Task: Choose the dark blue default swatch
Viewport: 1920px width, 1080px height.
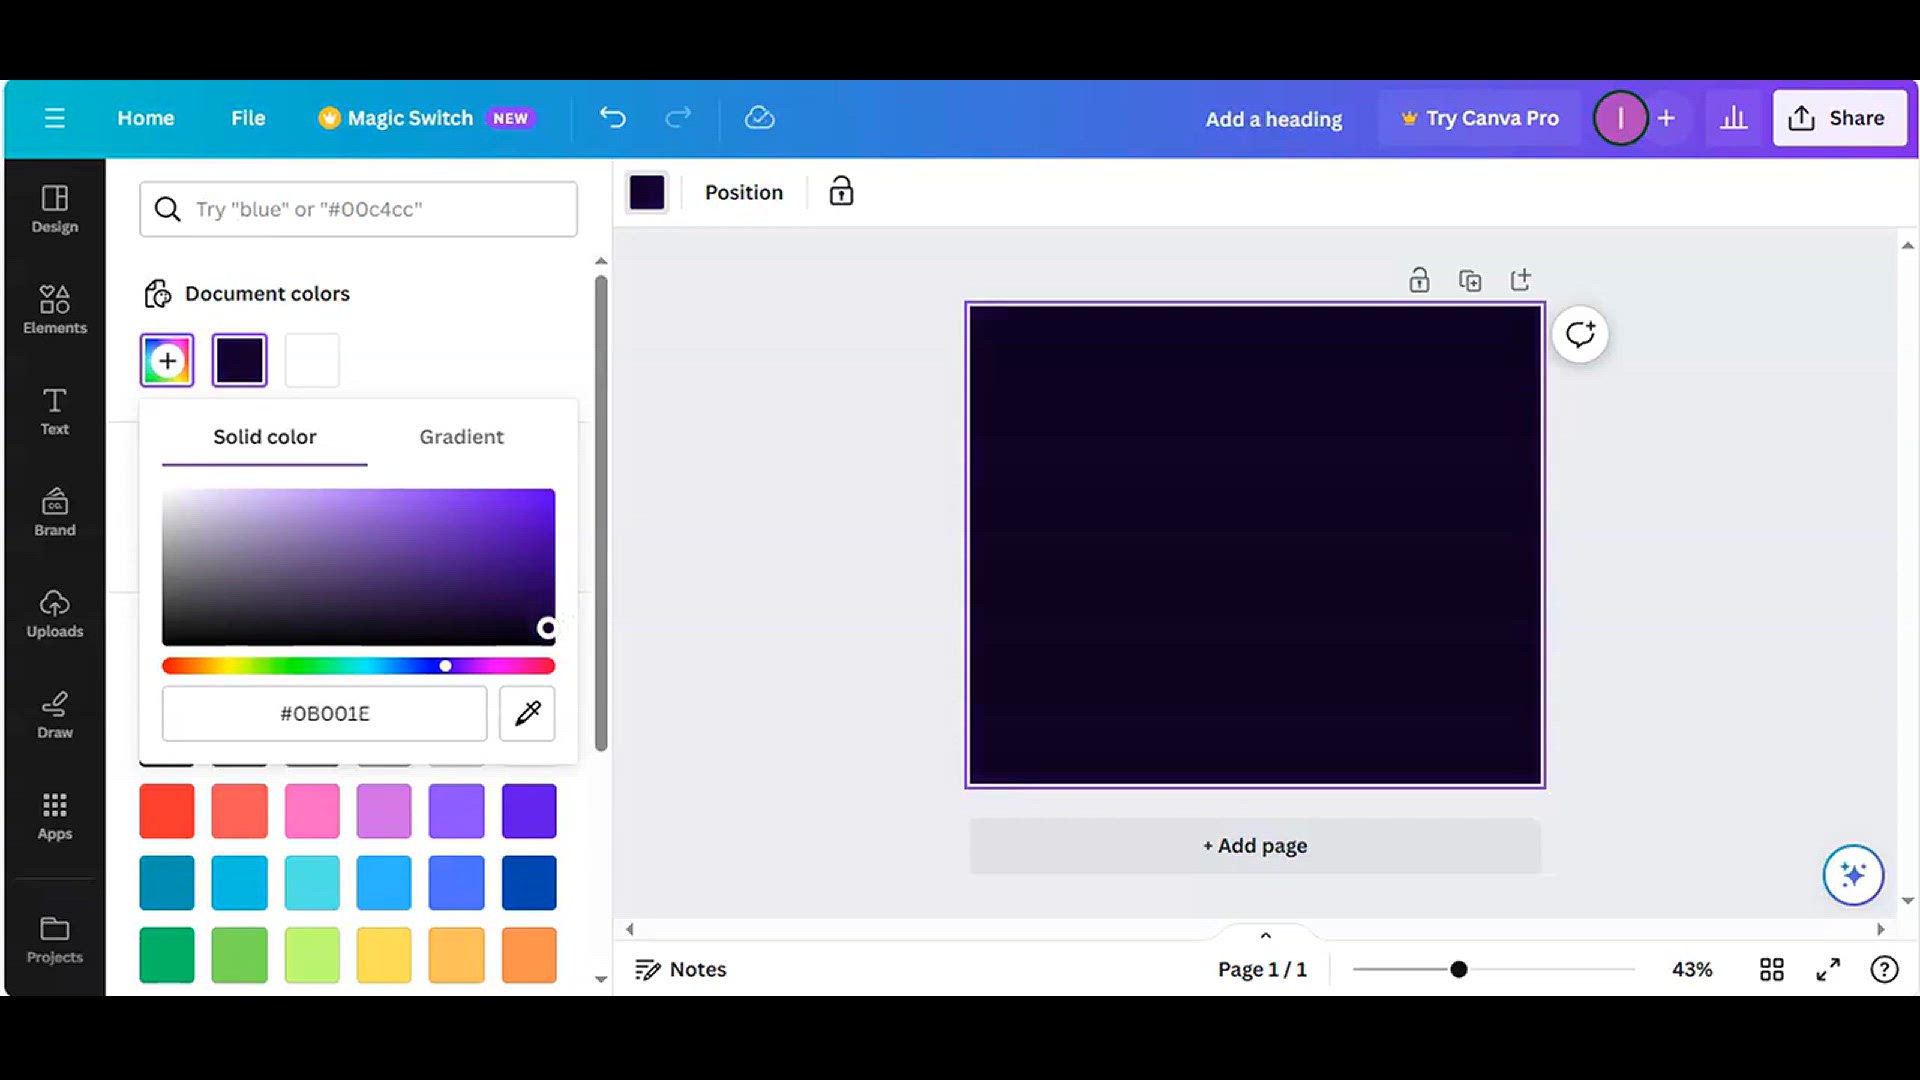Action: 529,883
